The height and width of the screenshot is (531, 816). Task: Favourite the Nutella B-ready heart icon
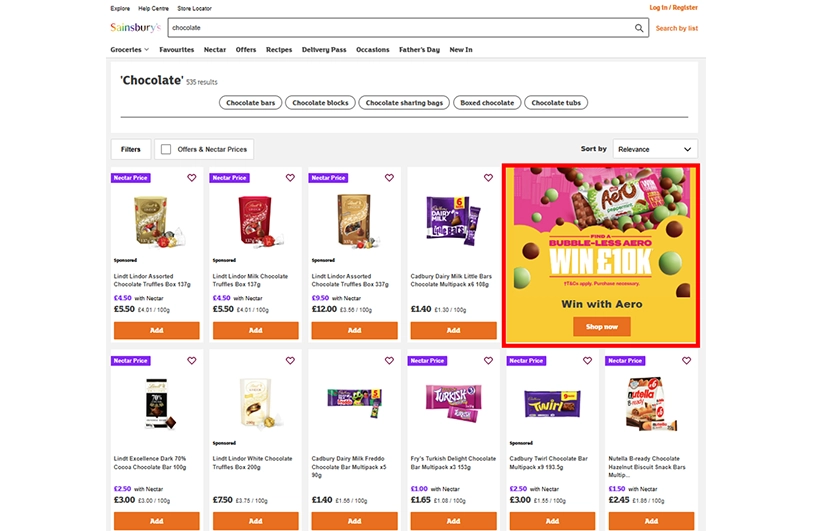[x=686, y=361]
